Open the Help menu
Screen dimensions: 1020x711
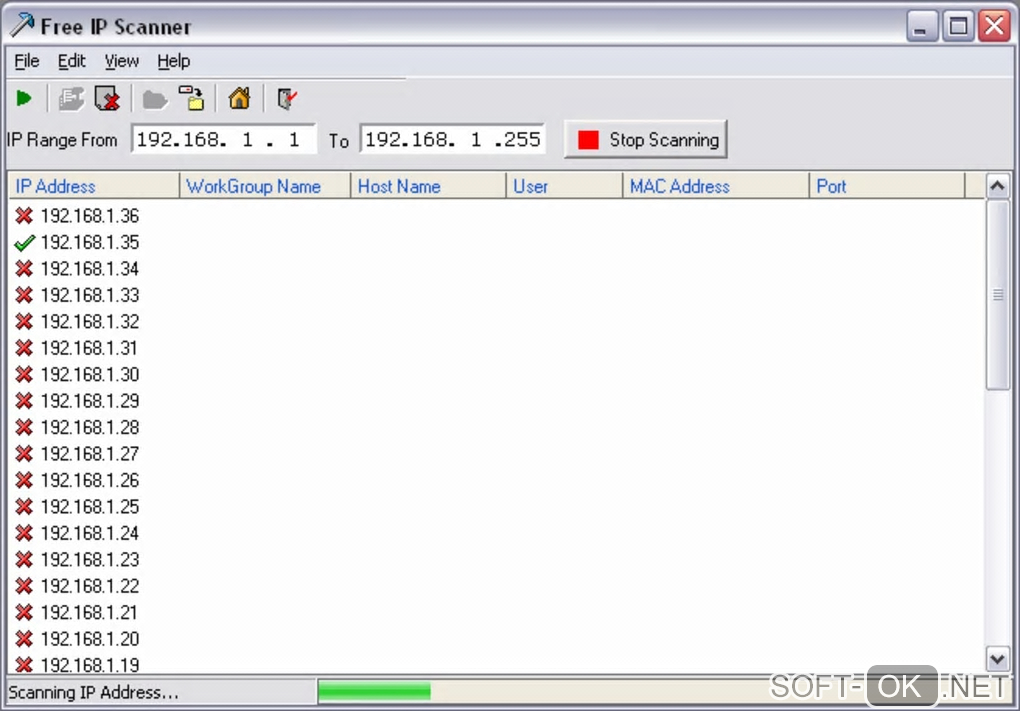(174, 61)
